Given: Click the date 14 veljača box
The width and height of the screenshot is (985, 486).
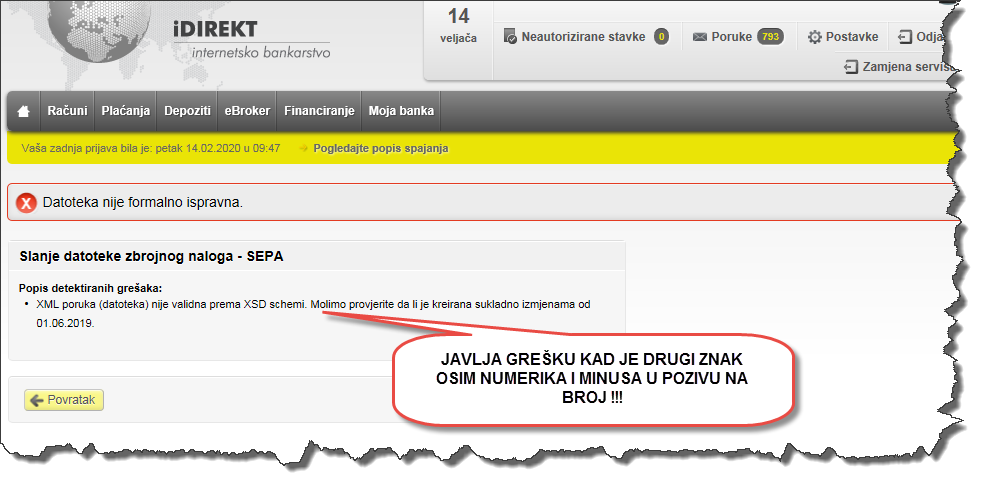Looking at the screenshot, I should [x=459, y=26].
